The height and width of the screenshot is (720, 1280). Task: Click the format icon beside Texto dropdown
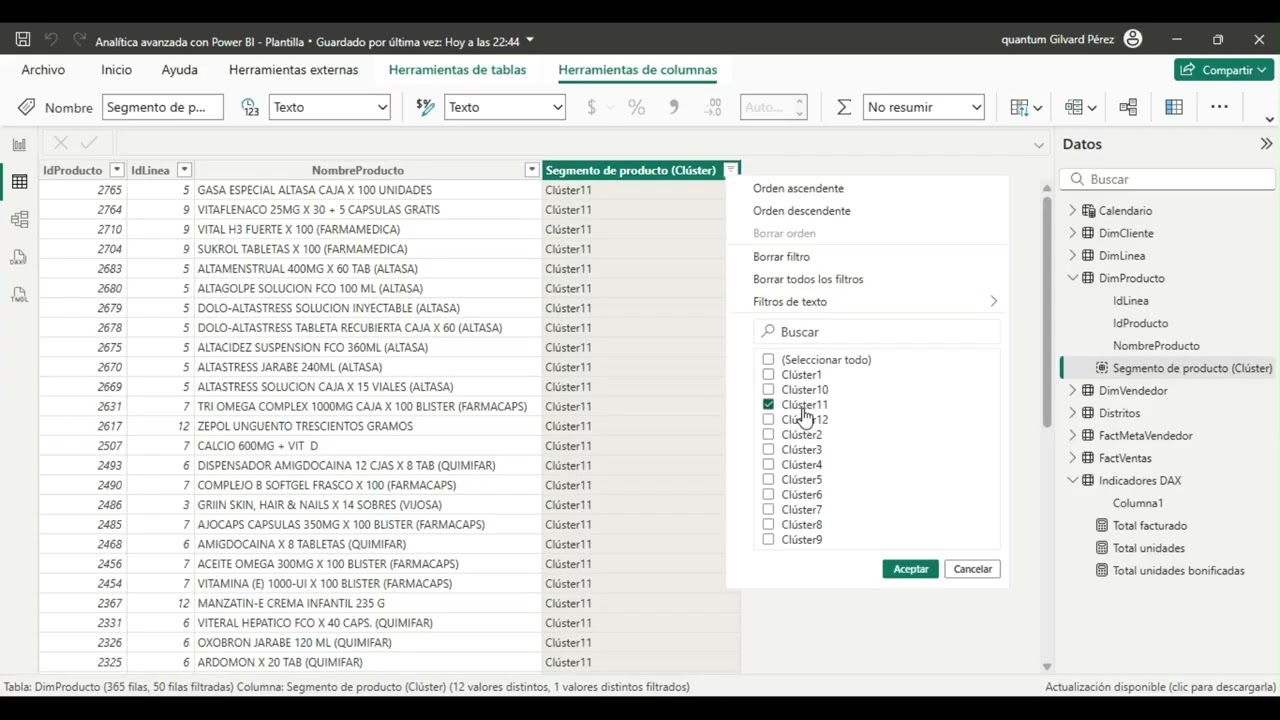426,107
